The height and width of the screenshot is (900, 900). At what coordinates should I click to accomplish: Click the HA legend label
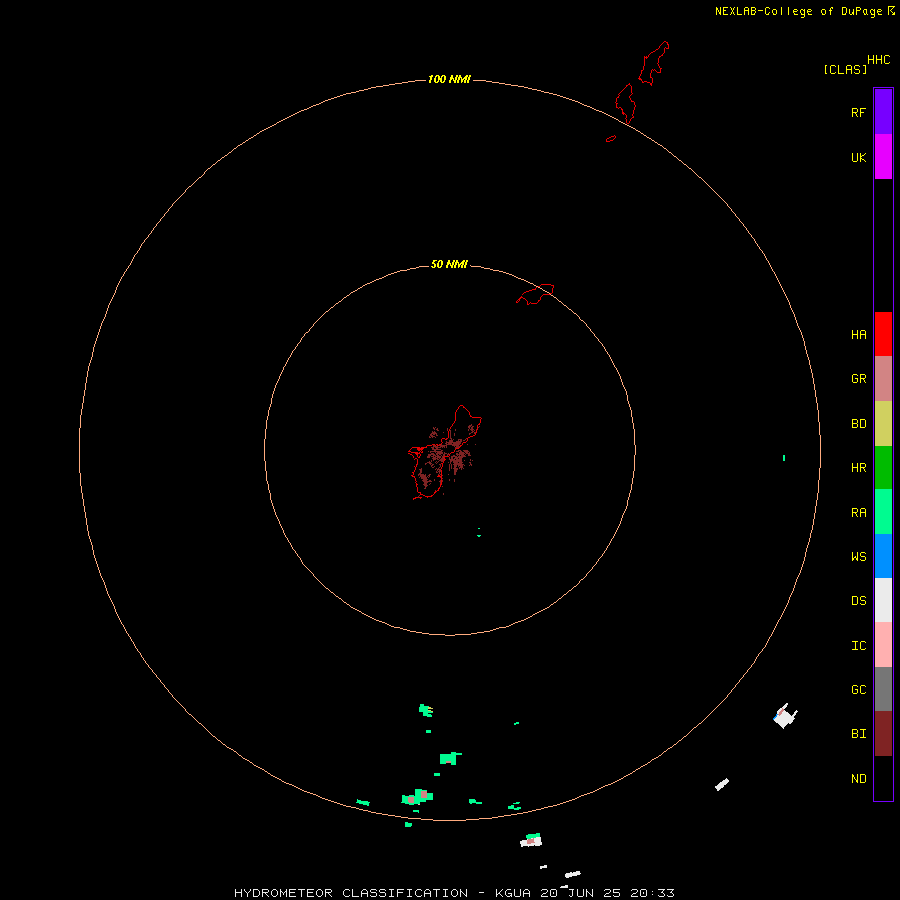[x=858, y=334]
